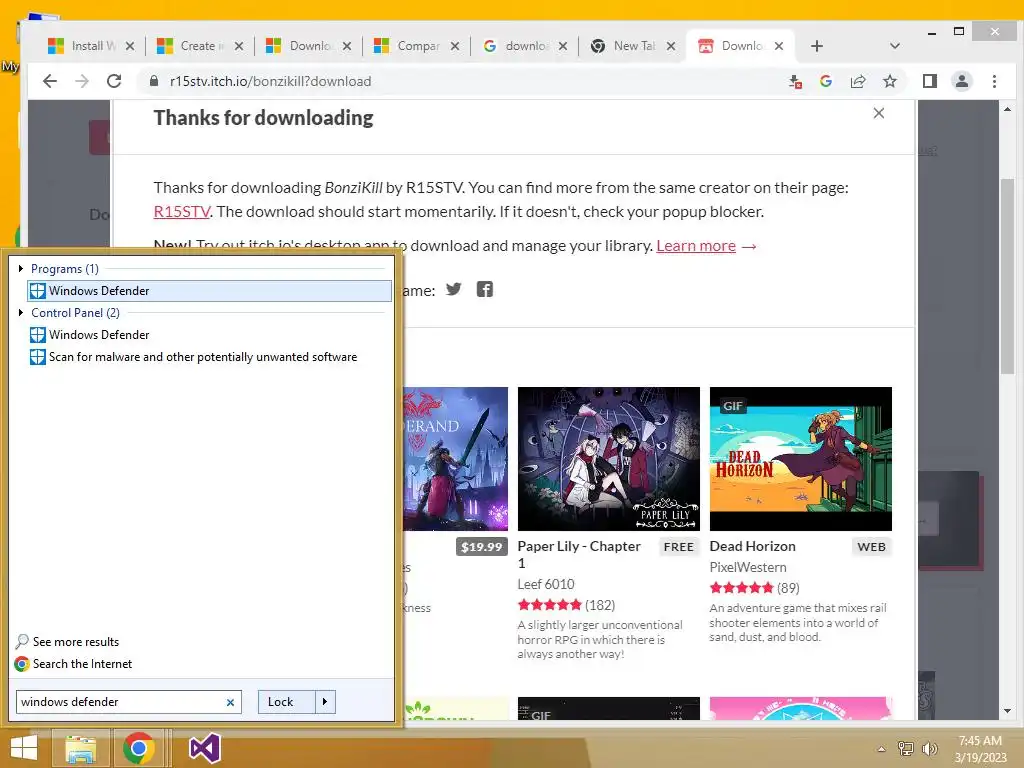Open the tab search dropdown chevron
The width and height of the screenshot is (1024, 768).
pyautogui.click(x=895, y=46)
